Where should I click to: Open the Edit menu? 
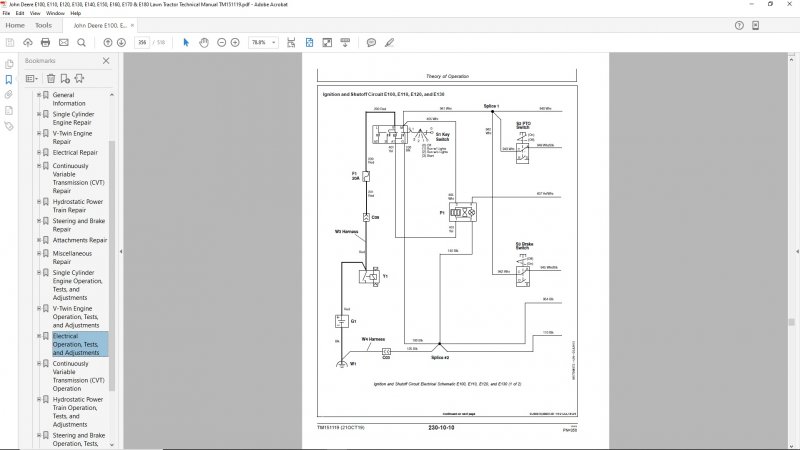coord(20,13)
